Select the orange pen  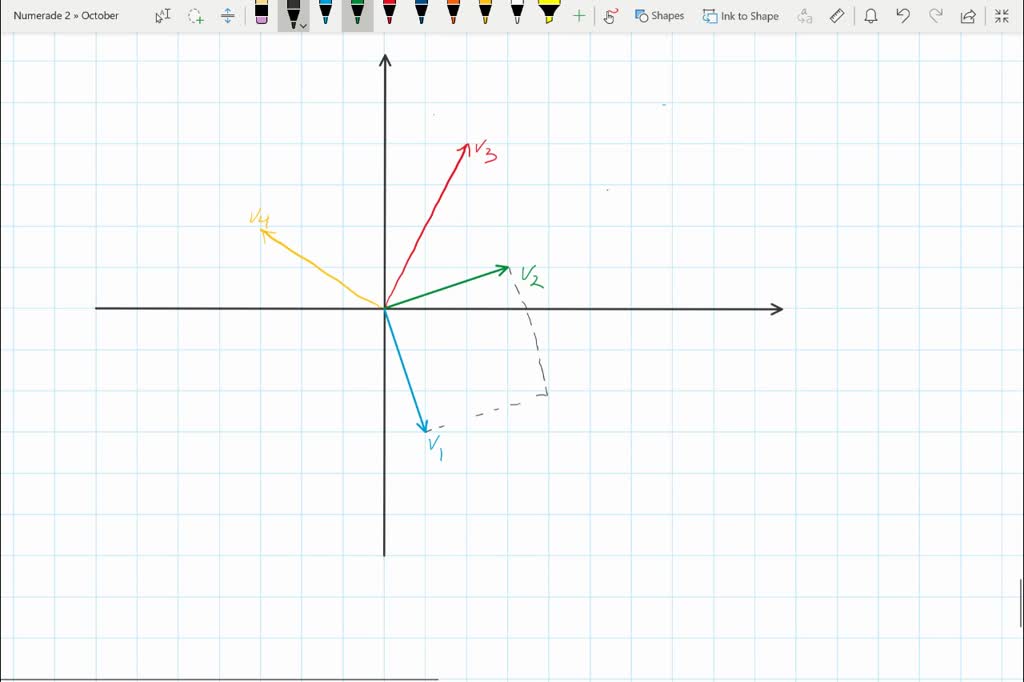454,15
